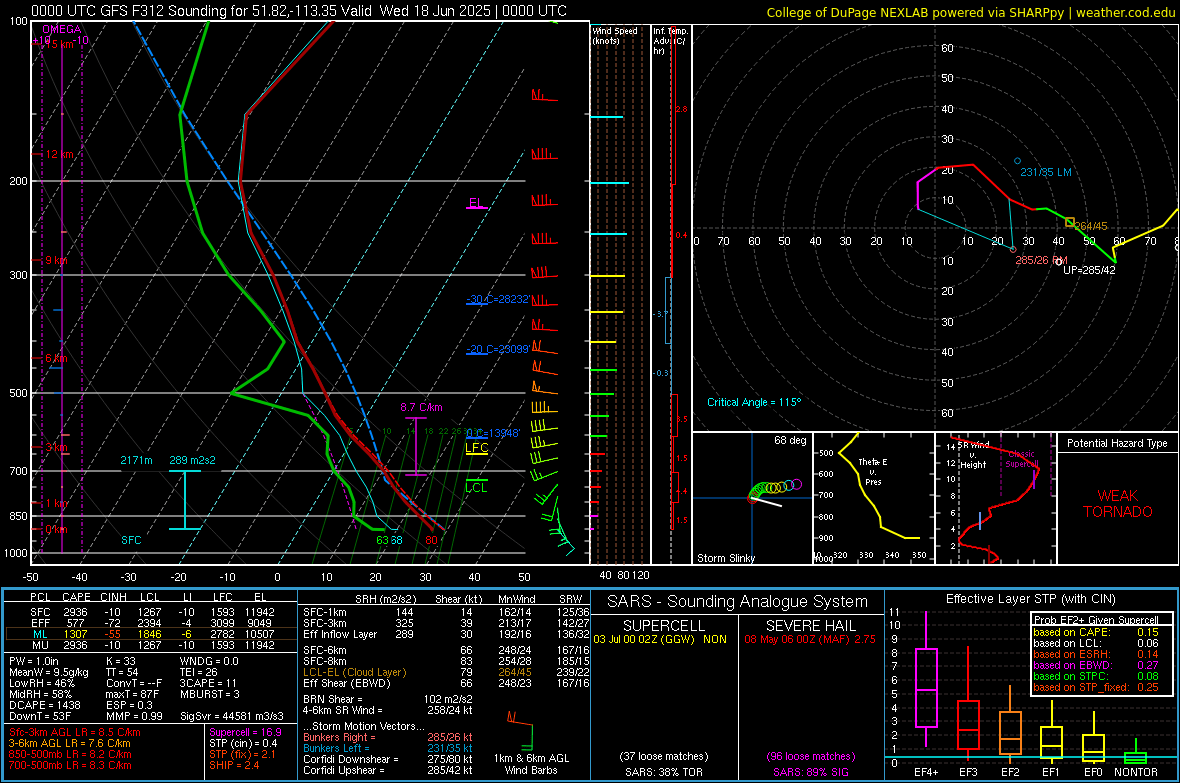Click the WEAK TORNADO hazard text
This screenshot has width=1180, height=783.
[1118, 504]
